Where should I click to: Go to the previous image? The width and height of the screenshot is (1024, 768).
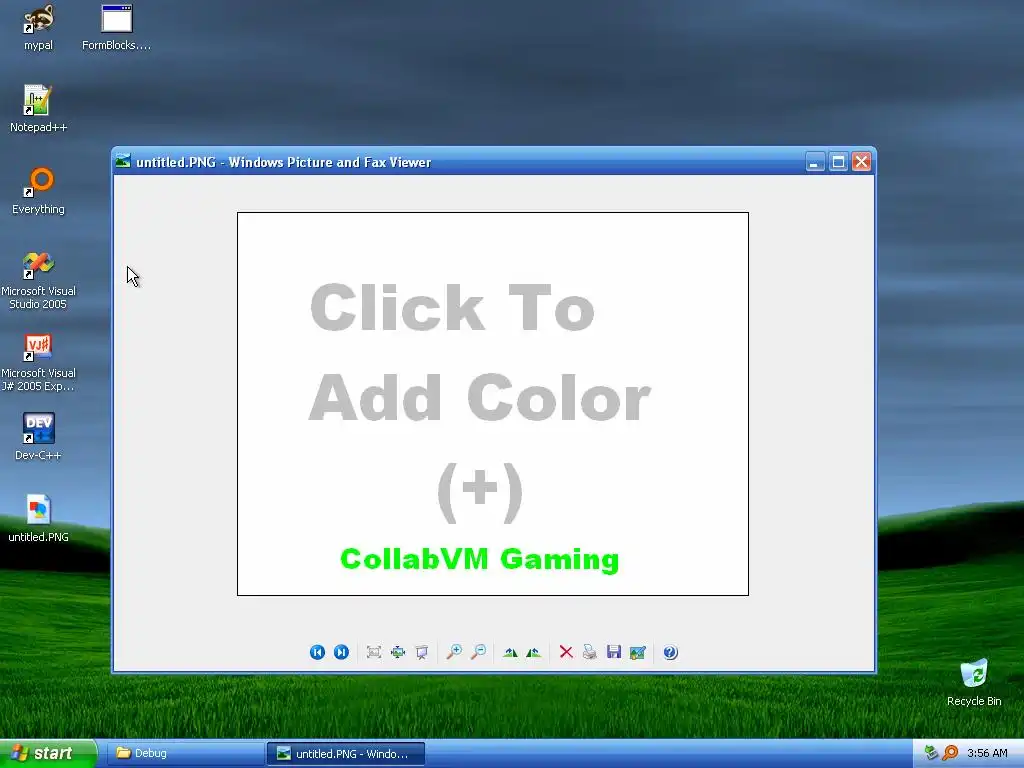(317, 652)
